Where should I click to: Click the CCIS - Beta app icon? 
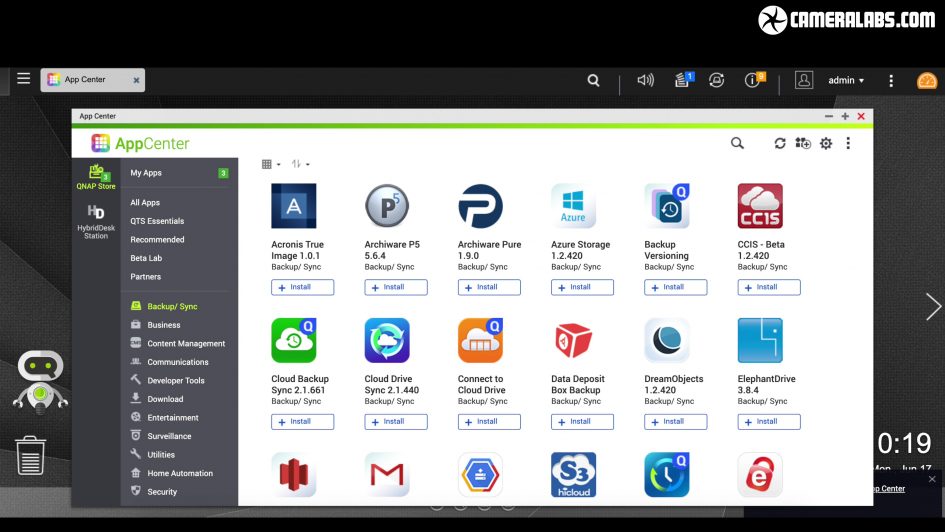(760, 206)
